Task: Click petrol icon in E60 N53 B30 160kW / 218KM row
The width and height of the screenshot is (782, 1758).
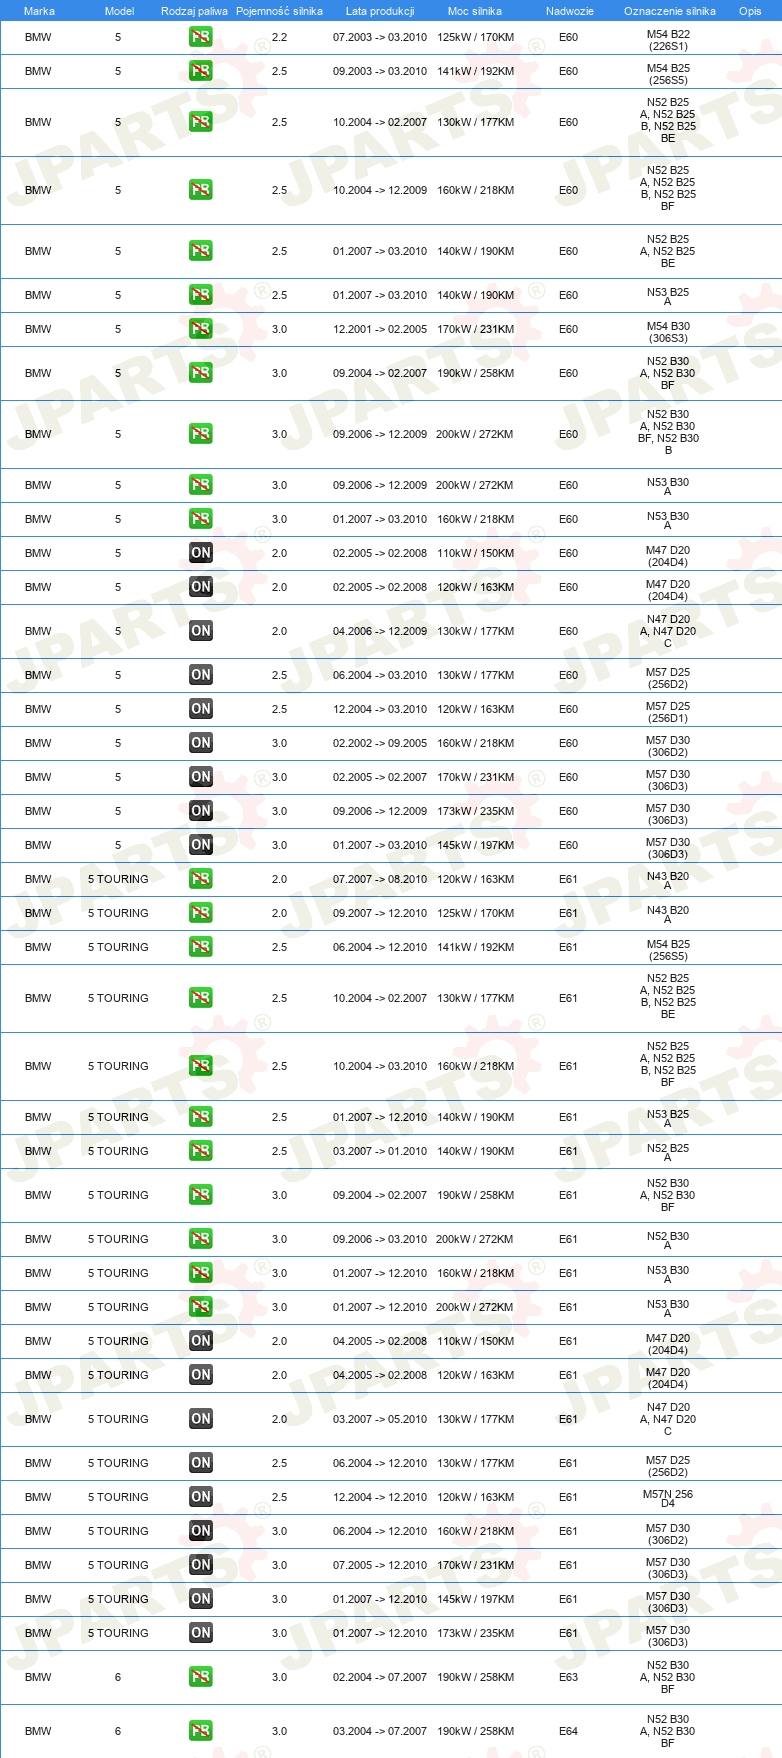Action: (201, 519)
